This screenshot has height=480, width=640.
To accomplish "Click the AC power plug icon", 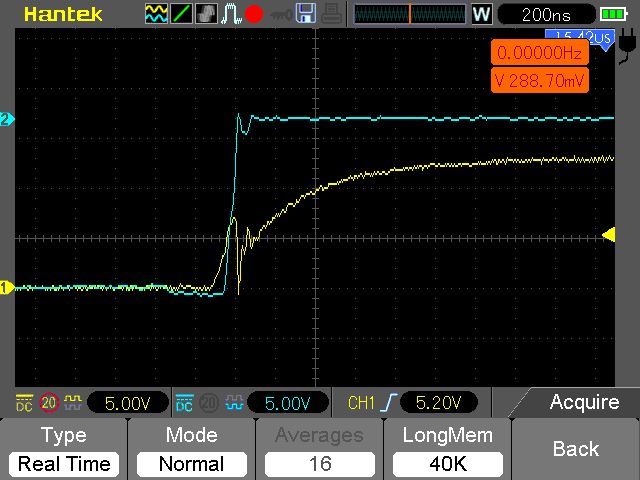I will point(626,46).
